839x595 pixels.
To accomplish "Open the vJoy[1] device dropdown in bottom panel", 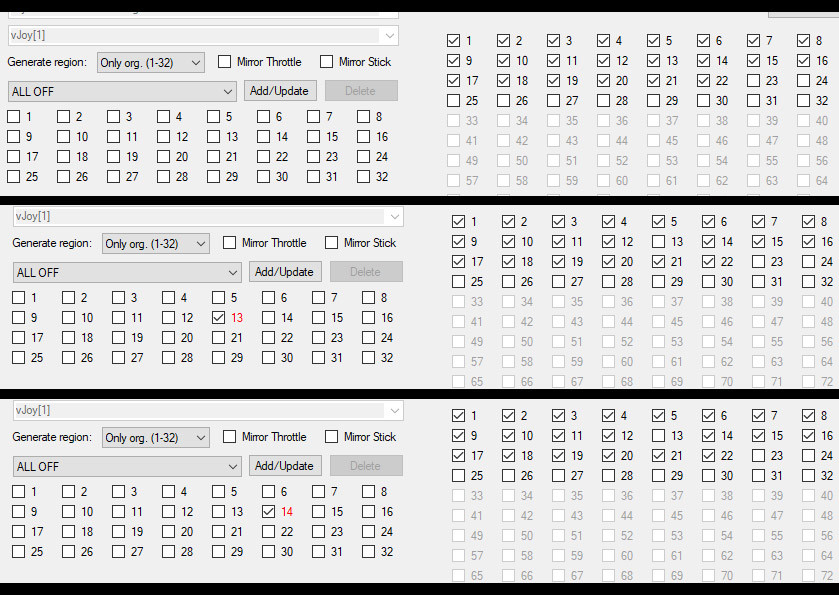I will pos(208,410).
